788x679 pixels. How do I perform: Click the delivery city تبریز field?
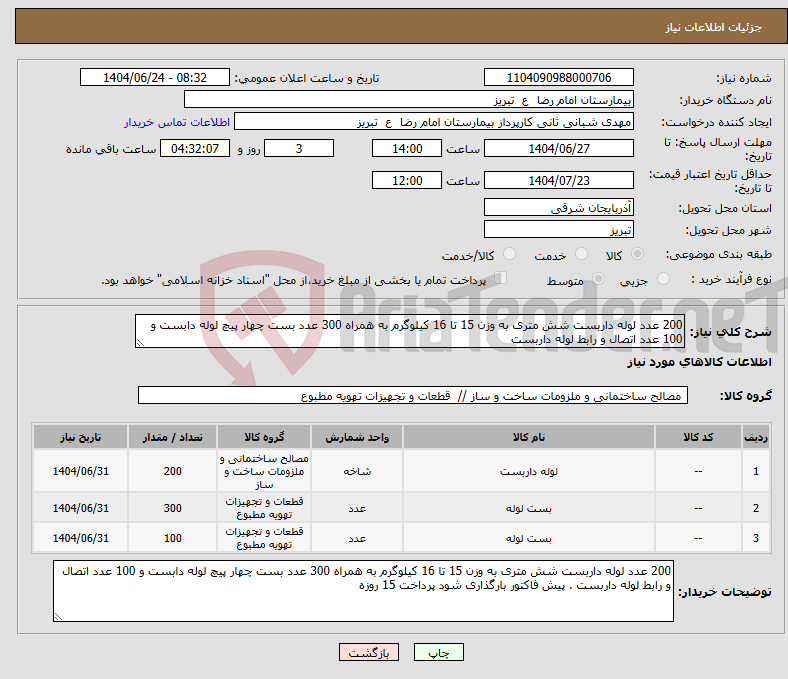coord(558,229)
